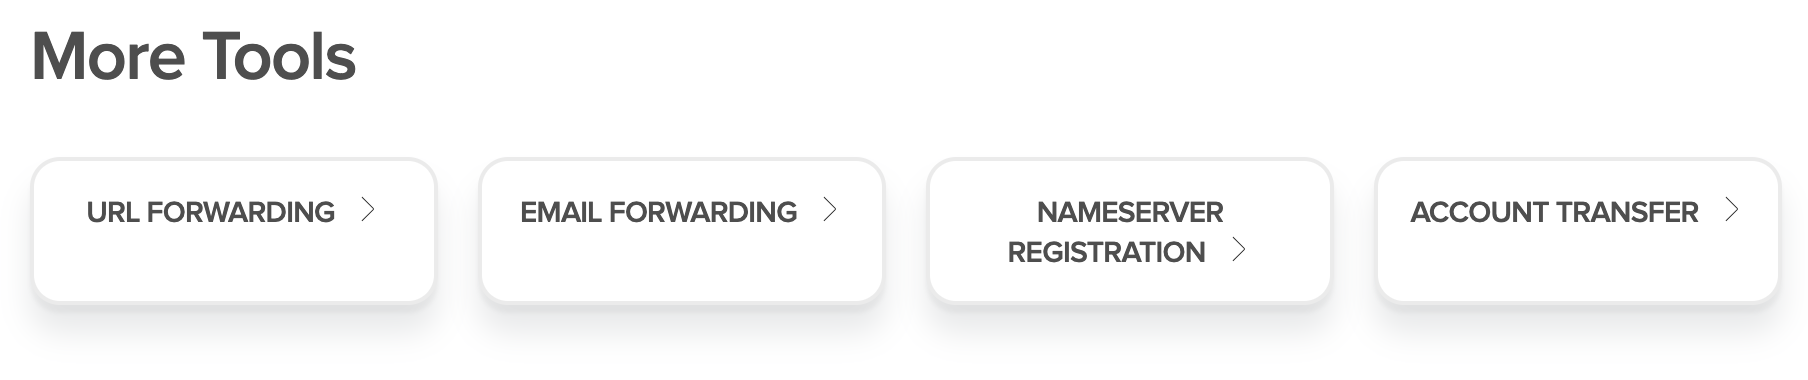
Task: Click blank space inside Account Transfer card
Action: click(x=1578, y=265)
